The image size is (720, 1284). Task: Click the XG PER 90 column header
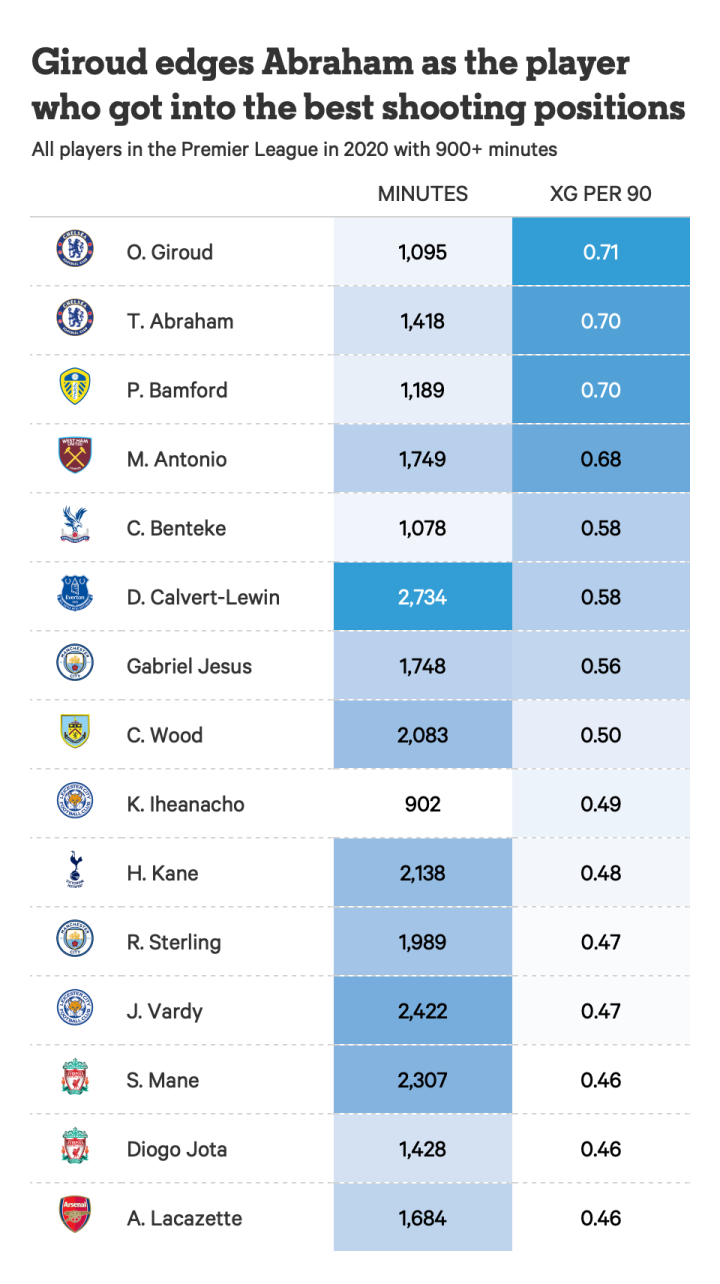pyautogui.click(x=600, y=194)
